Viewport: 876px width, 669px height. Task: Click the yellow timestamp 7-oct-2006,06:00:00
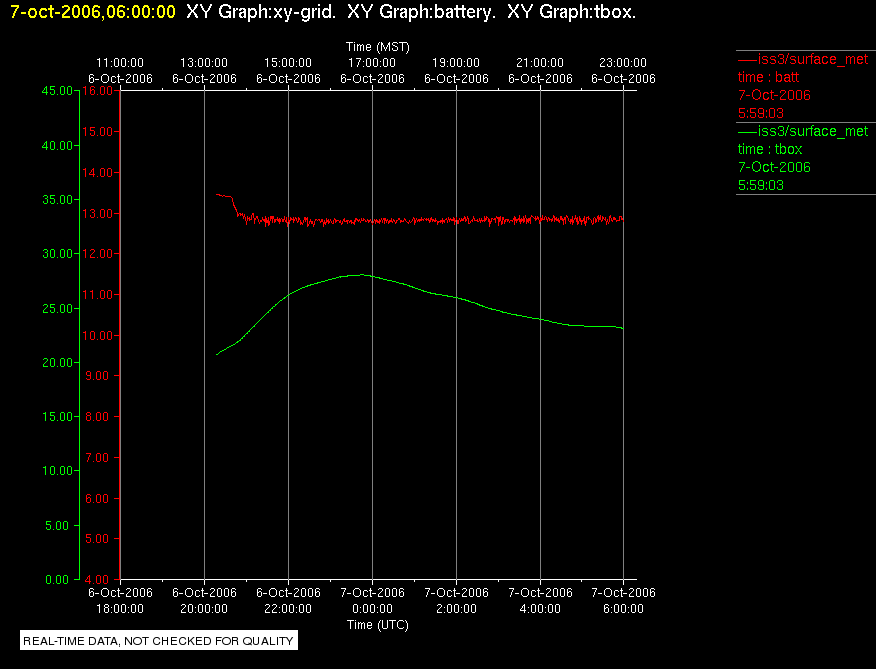(93, 12)
